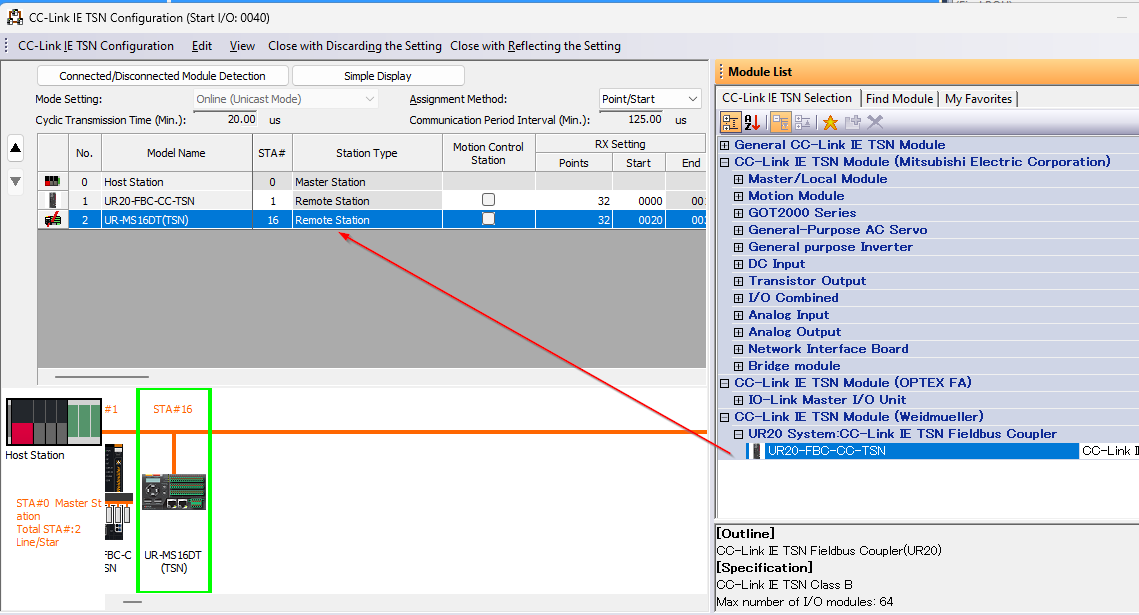Click the grey X delete icon in Module List

tap(875, 122)
